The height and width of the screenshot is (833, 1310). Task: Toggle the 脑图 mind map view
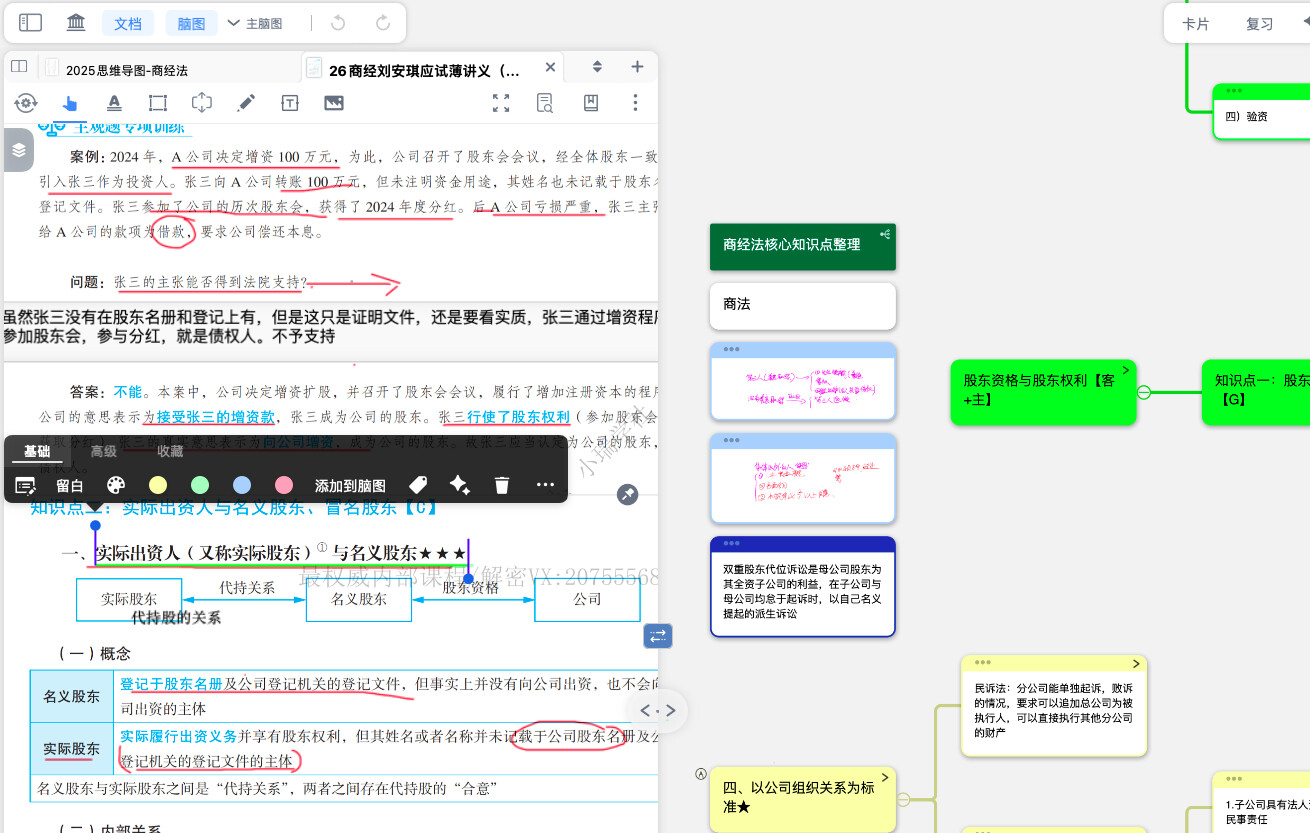pos(191,22)
